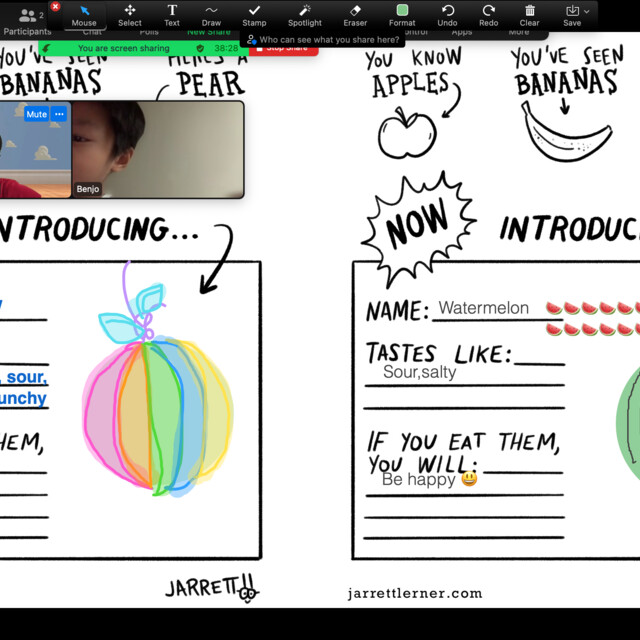
Task: Undo the last annotation
Action: click(448, 14)
